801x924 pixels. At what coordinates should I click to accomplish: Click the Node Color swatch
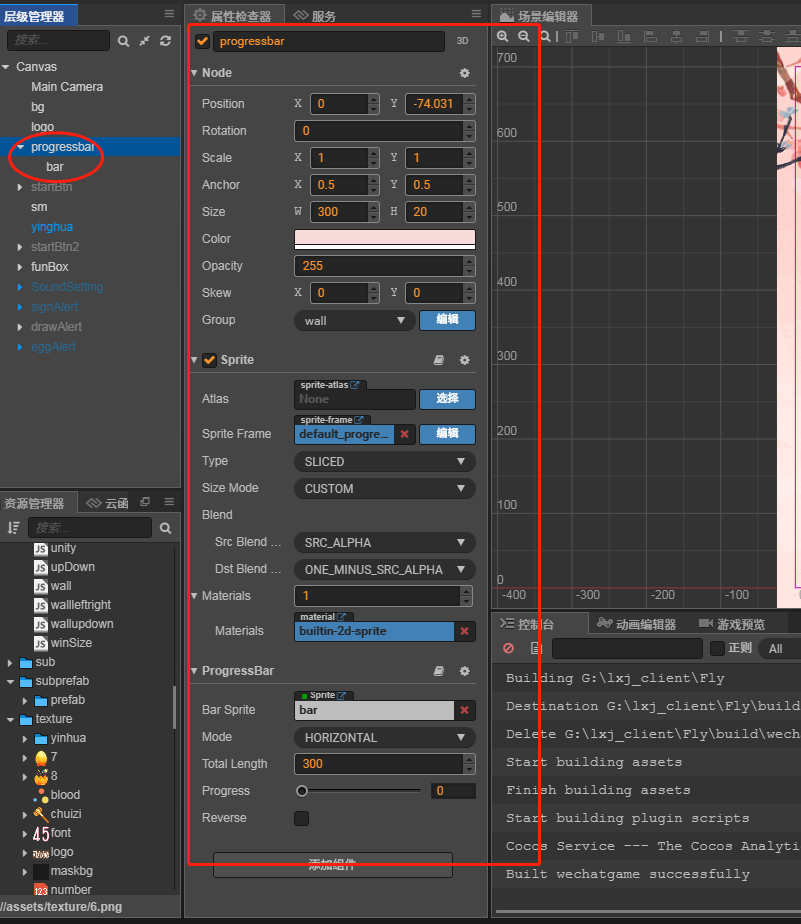(x=383, y=239)
